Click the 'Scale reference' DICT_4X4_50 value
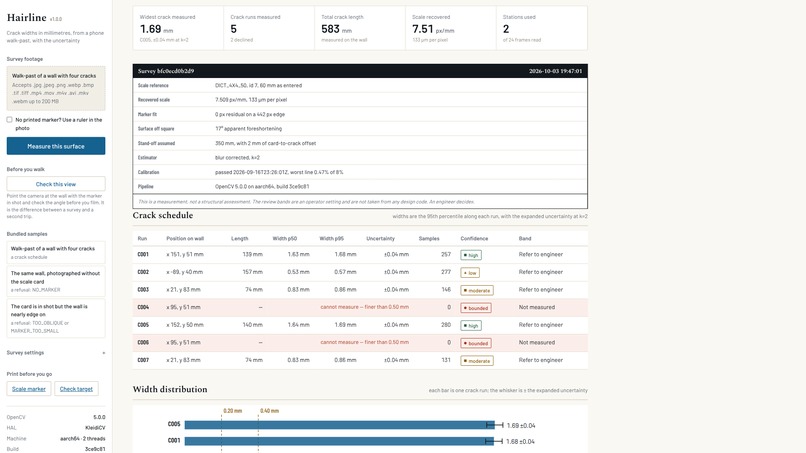This screenshot has height=453, width=806. [258, 85]
